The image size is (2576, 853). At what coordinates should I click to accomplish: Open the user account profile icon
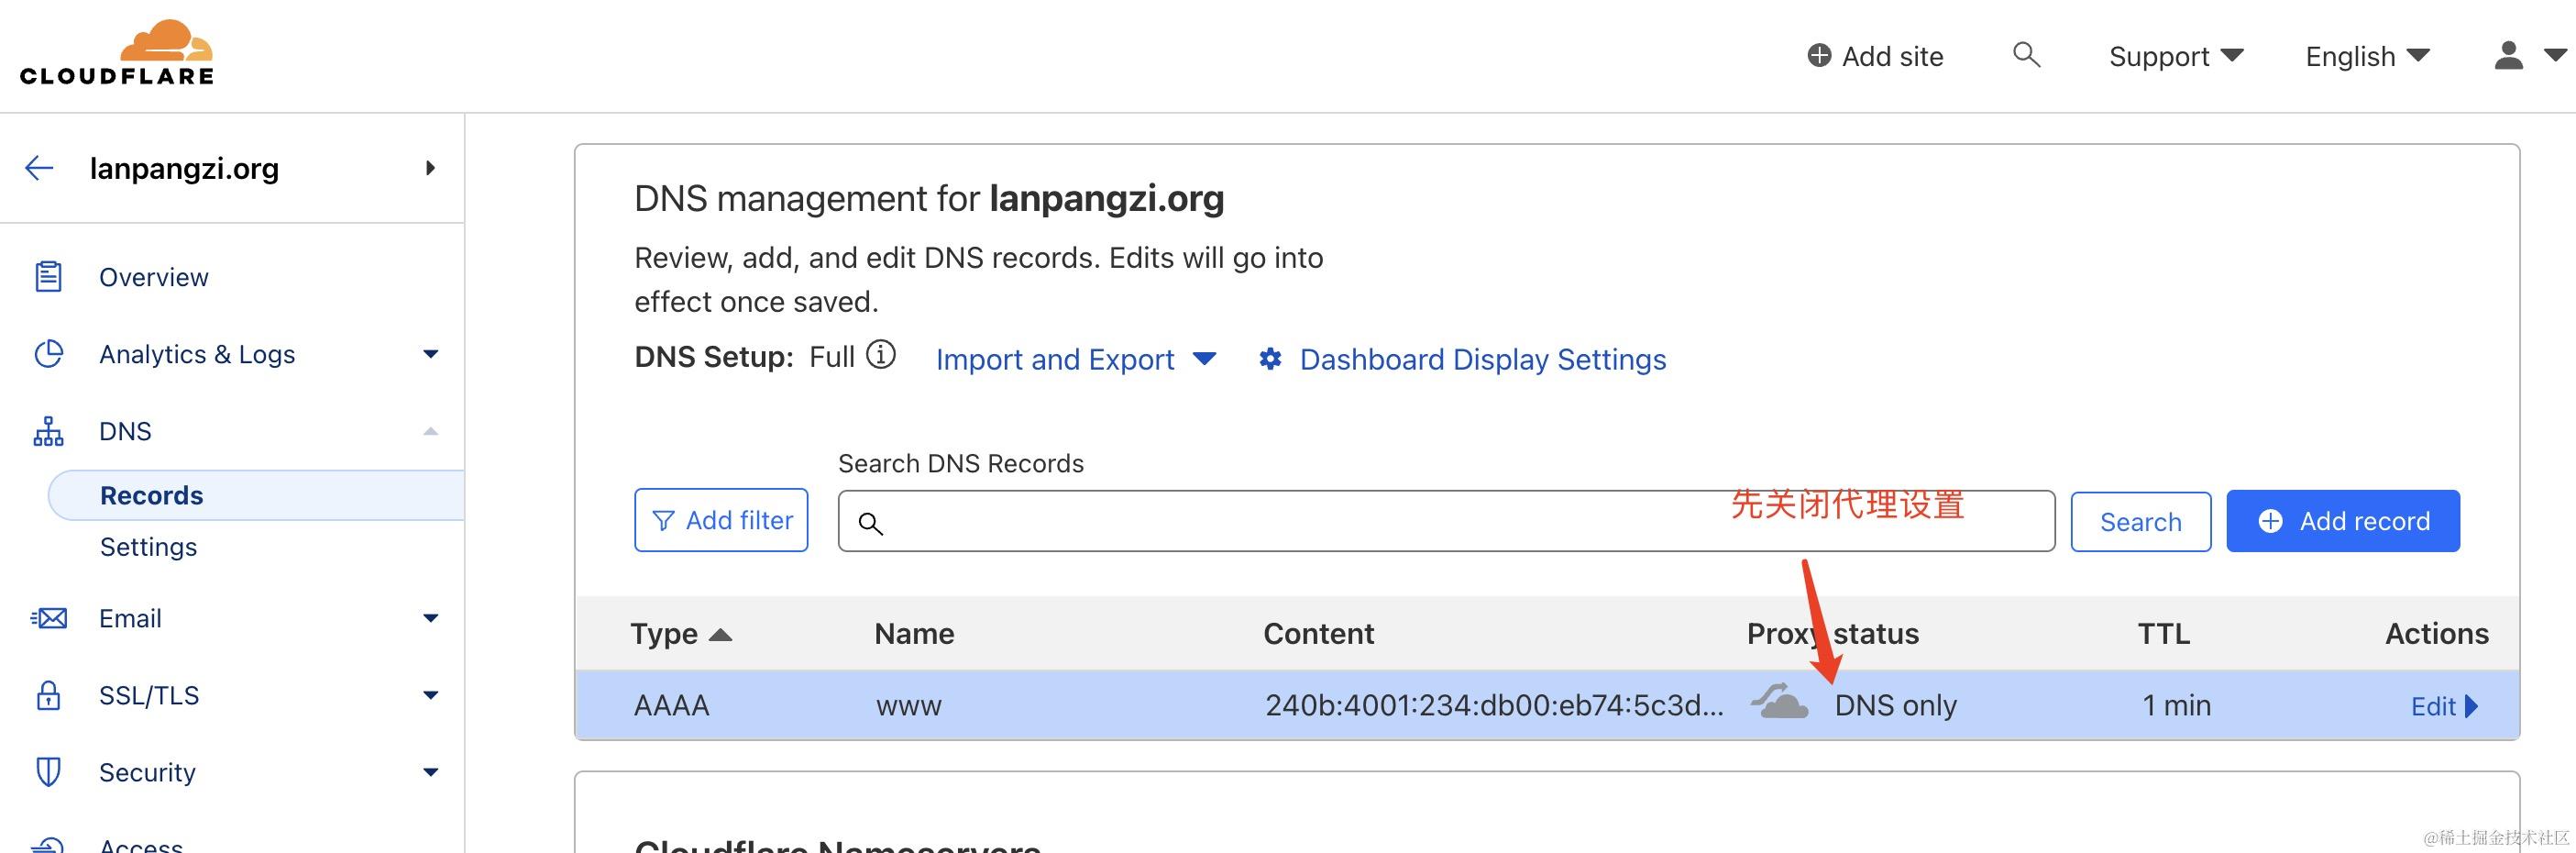coord(2508,55)
